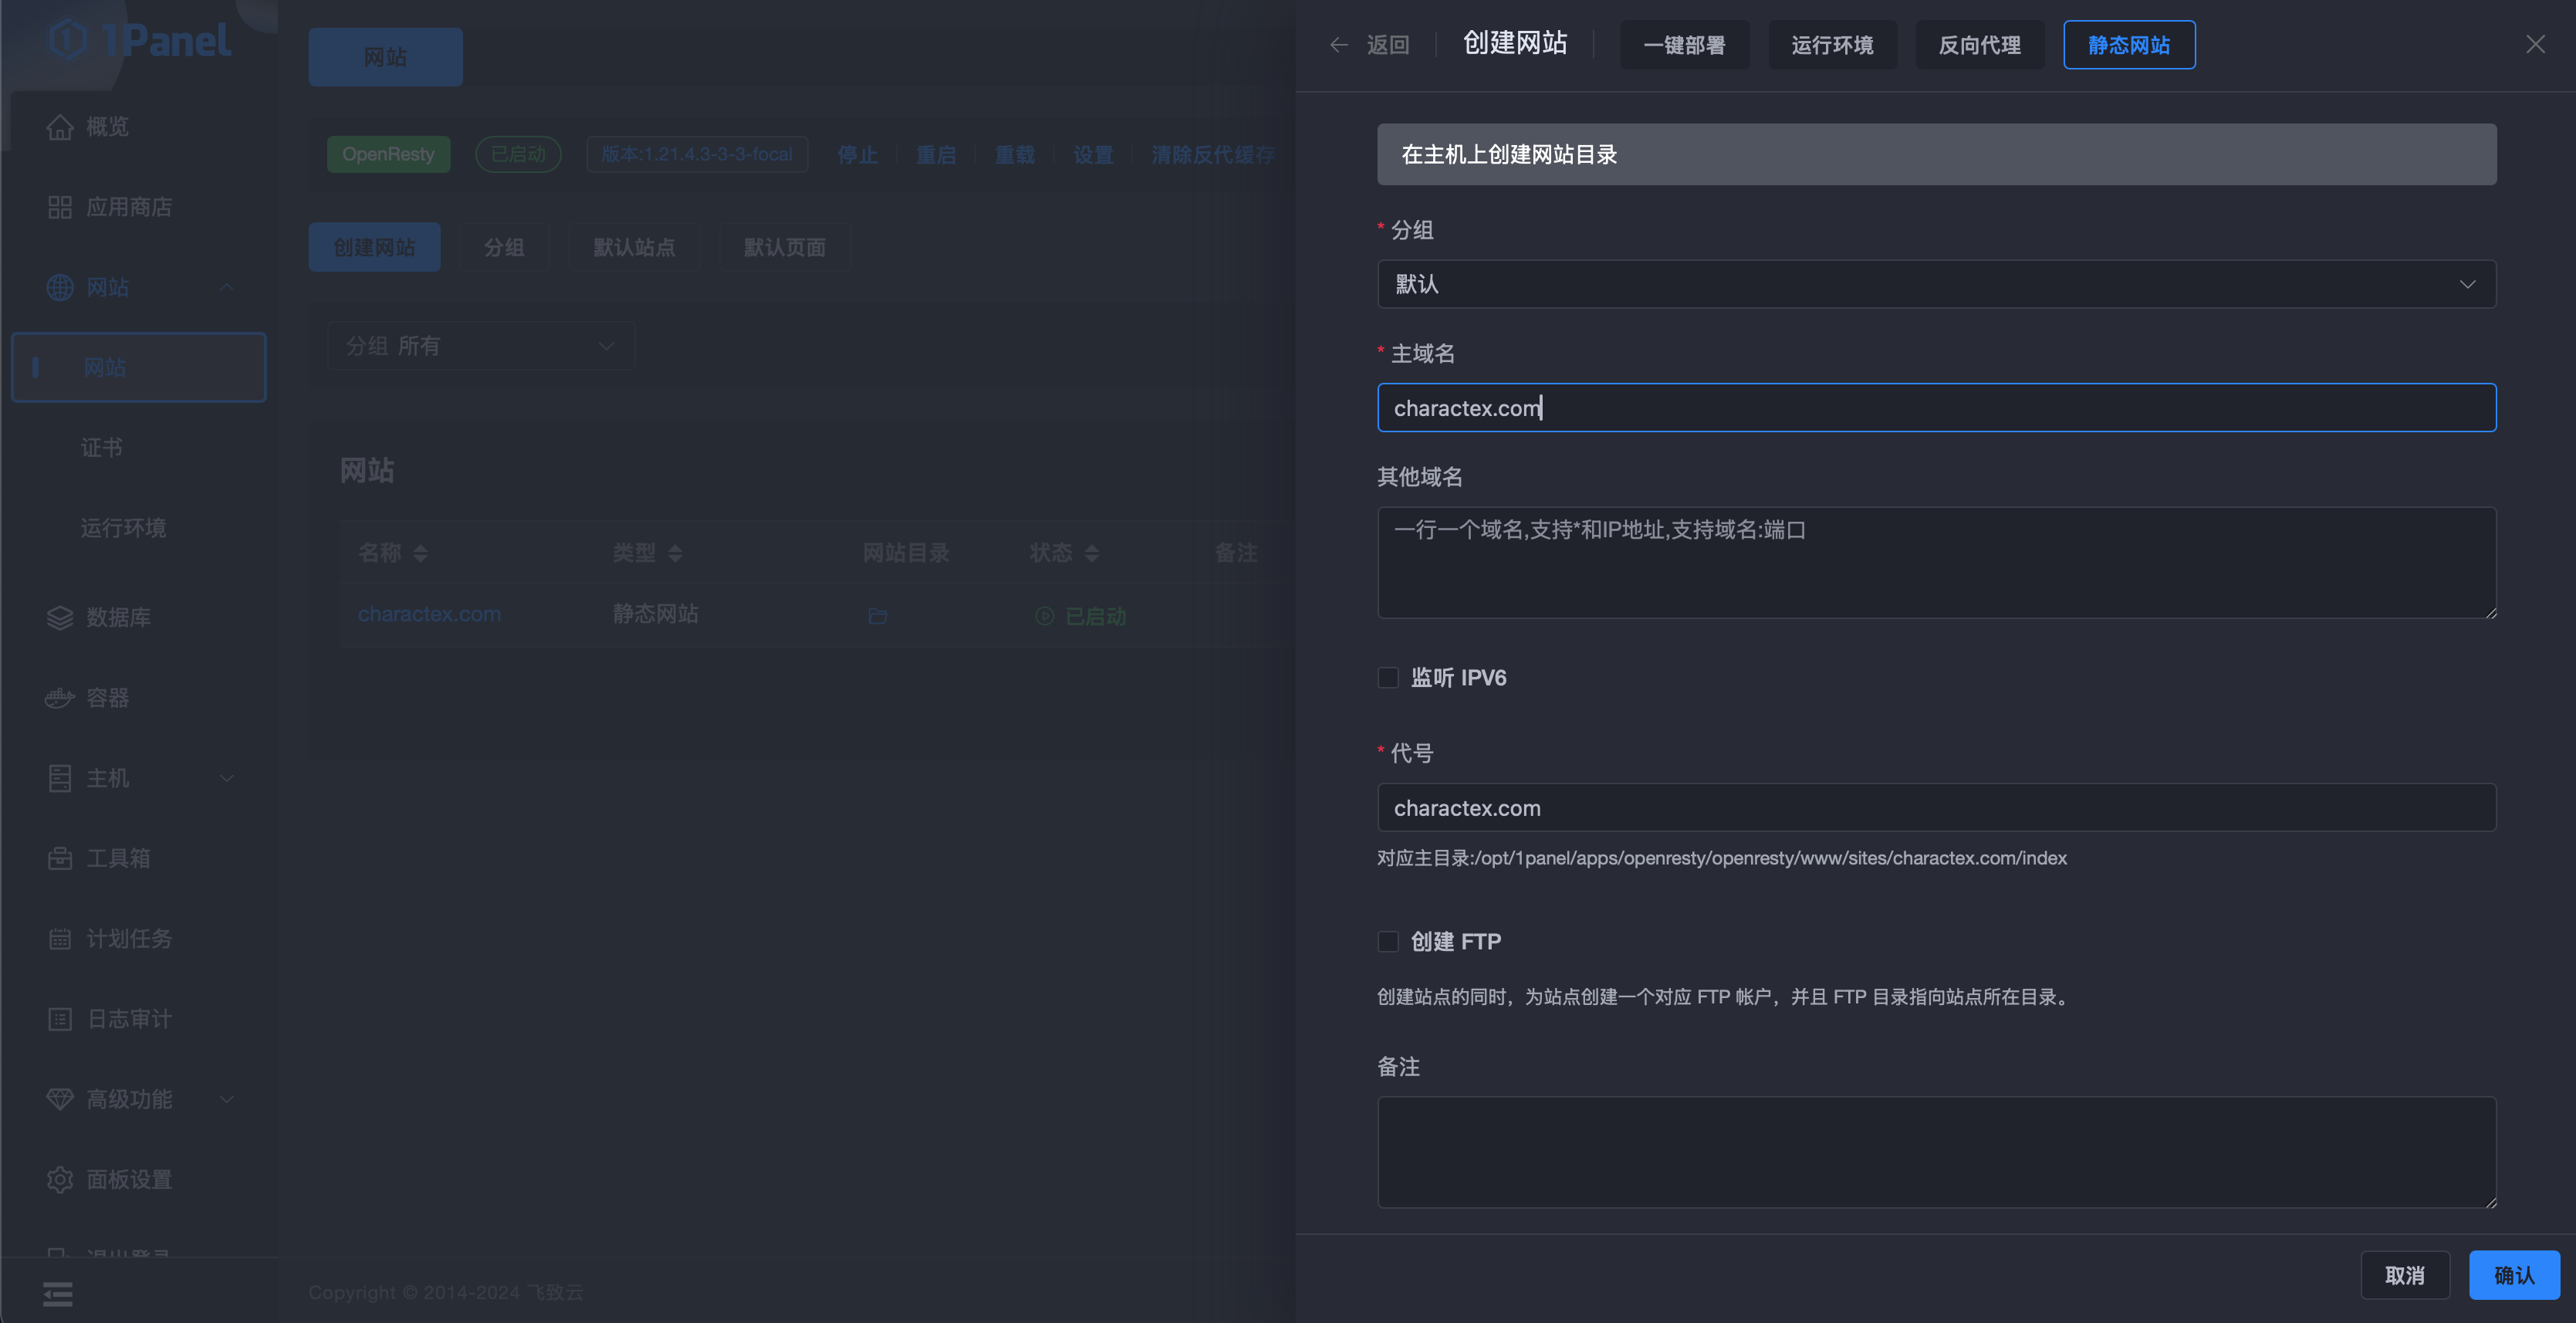Click 重载 OpenResty link
Viewport: 2576px width, 1323px height.
[x=1015, y=155]
